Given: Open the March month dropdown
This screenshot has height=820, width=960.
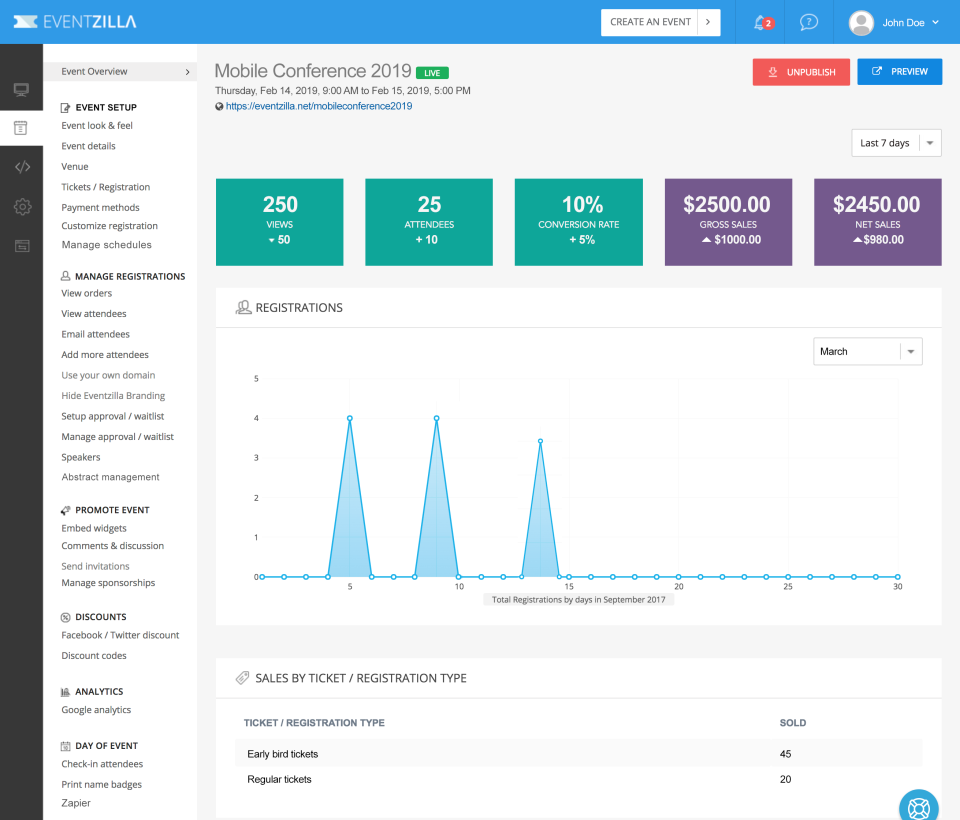Looking at the screenshot, I should pyautogui.click(x=868, y=352).
